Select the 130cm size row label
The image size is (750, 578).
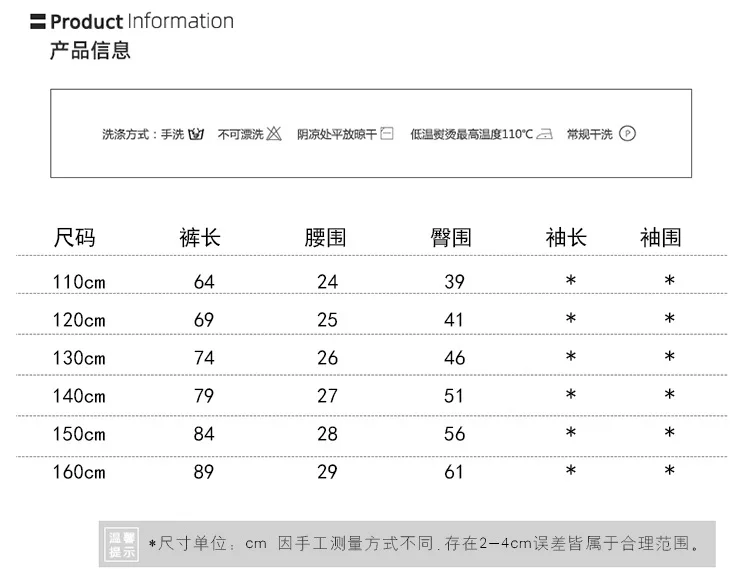[79, 358]
